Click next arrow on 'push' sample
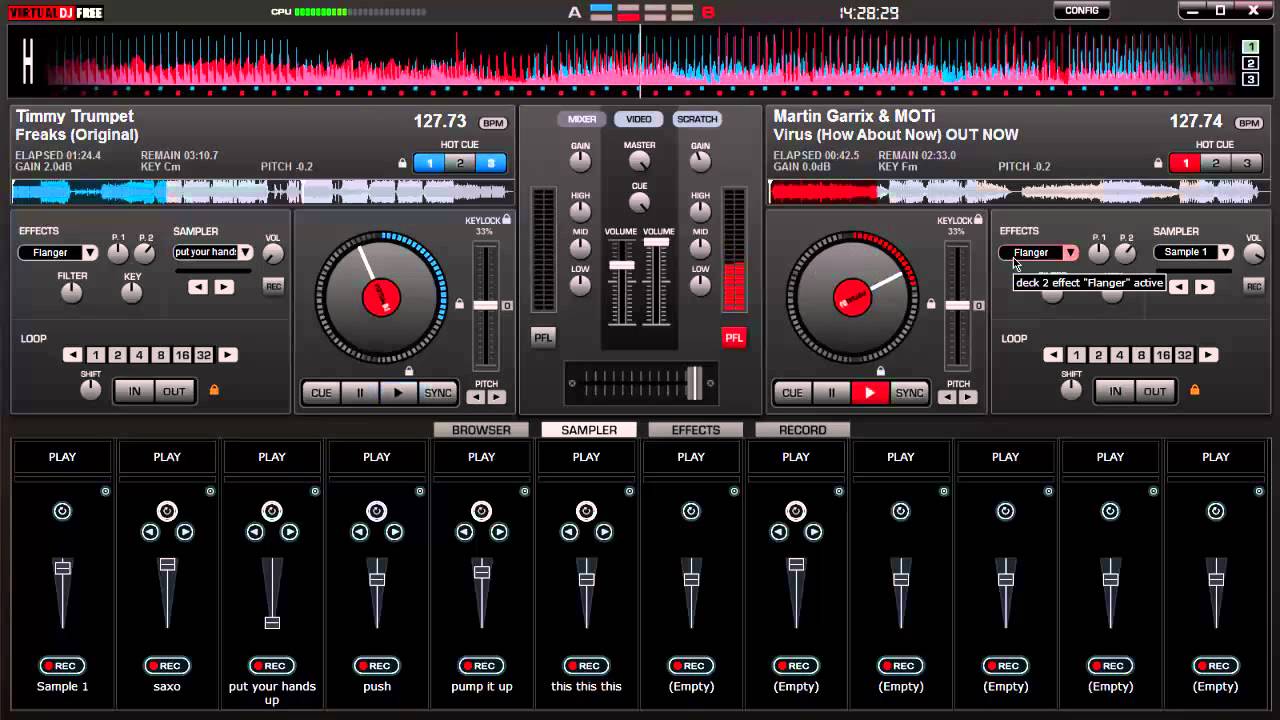This screenshot has height=720, width=1280. (394, 532)
